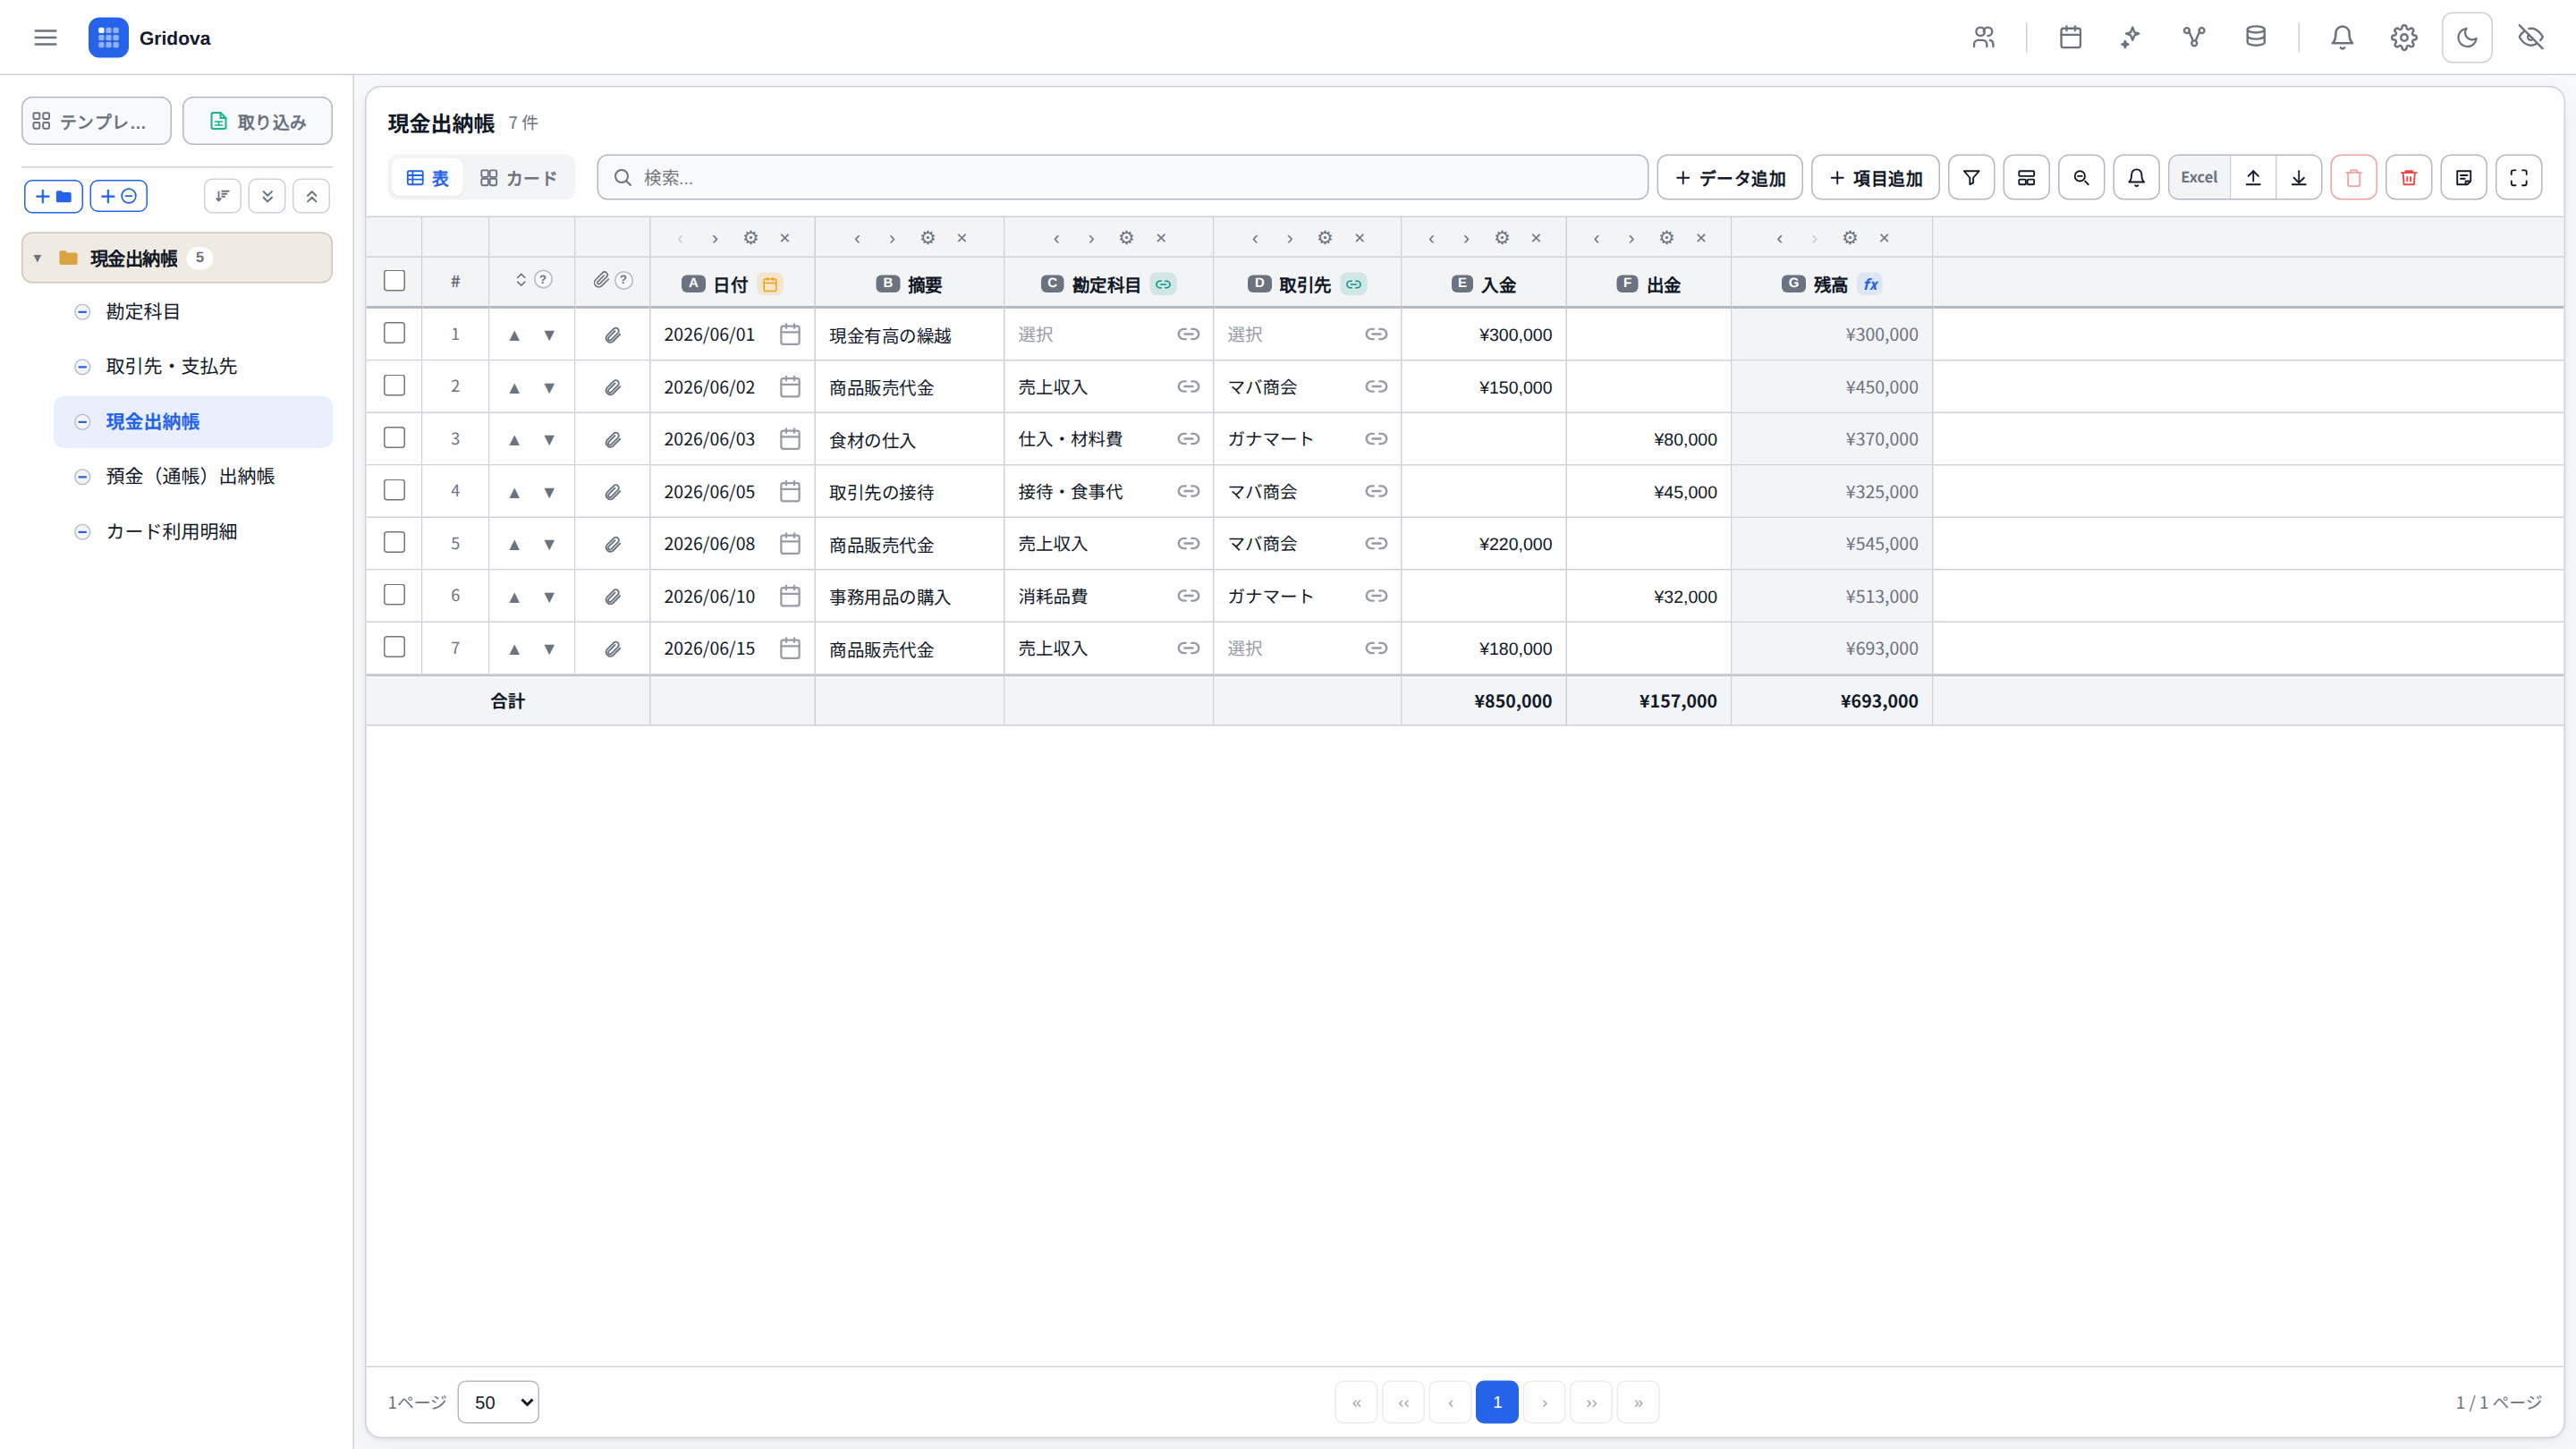Open the database icon in header
The image size is (2576, 1449).
click(x=2255, y=38)
